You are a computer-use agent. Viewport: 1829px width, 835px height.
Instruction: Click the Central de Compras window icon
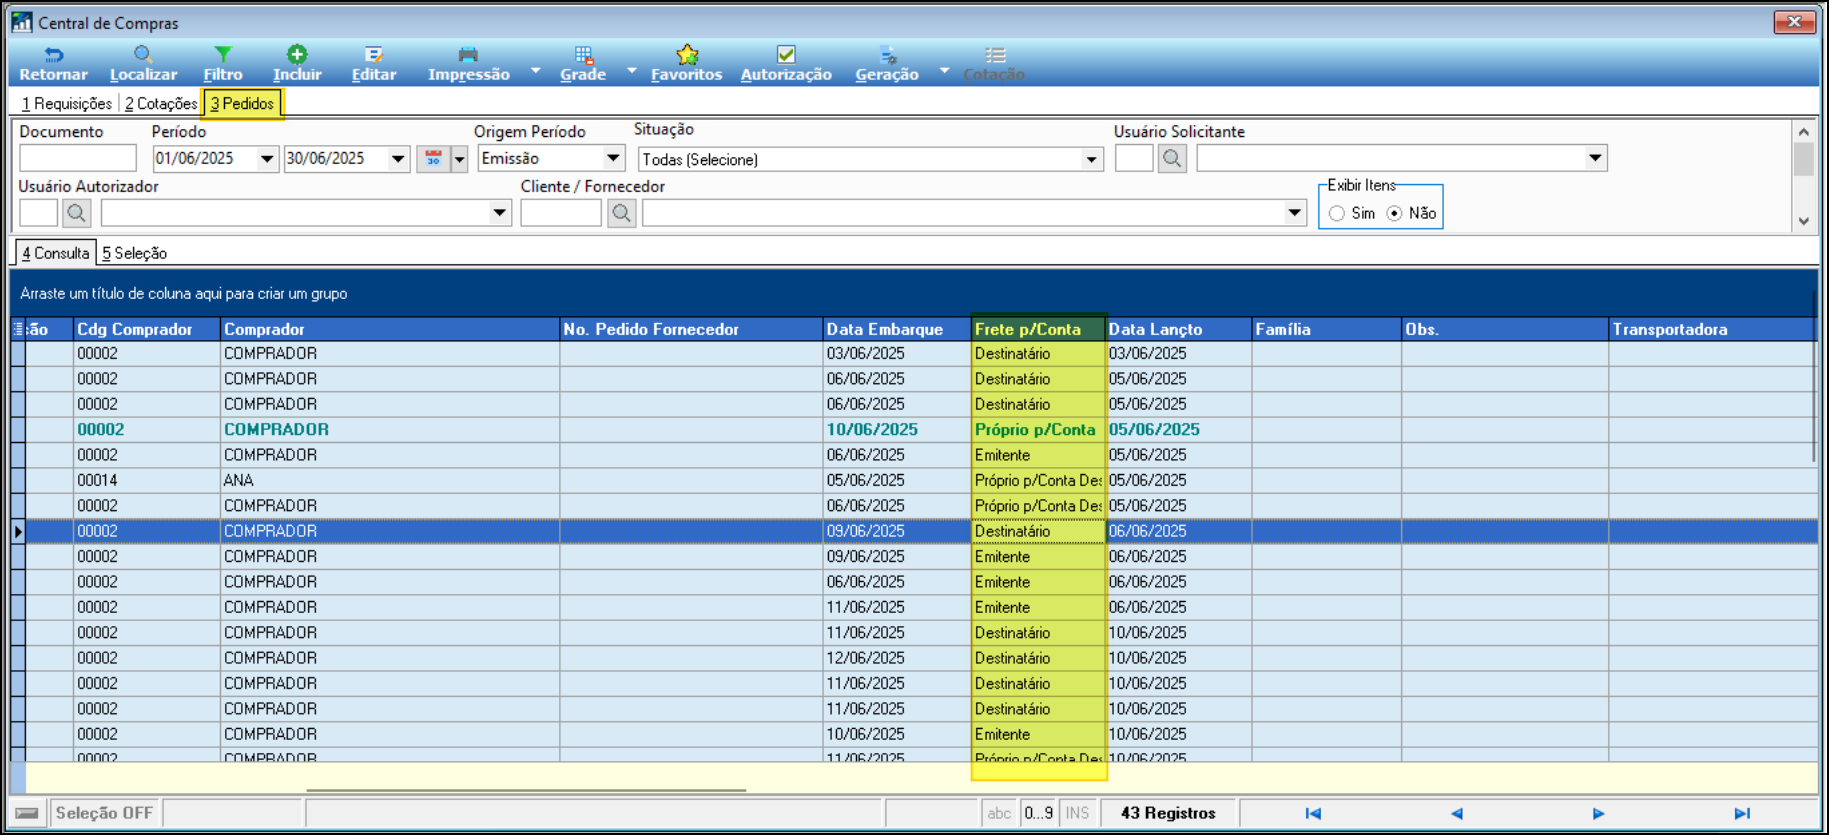pyautogui.click(x=22, y=22)
